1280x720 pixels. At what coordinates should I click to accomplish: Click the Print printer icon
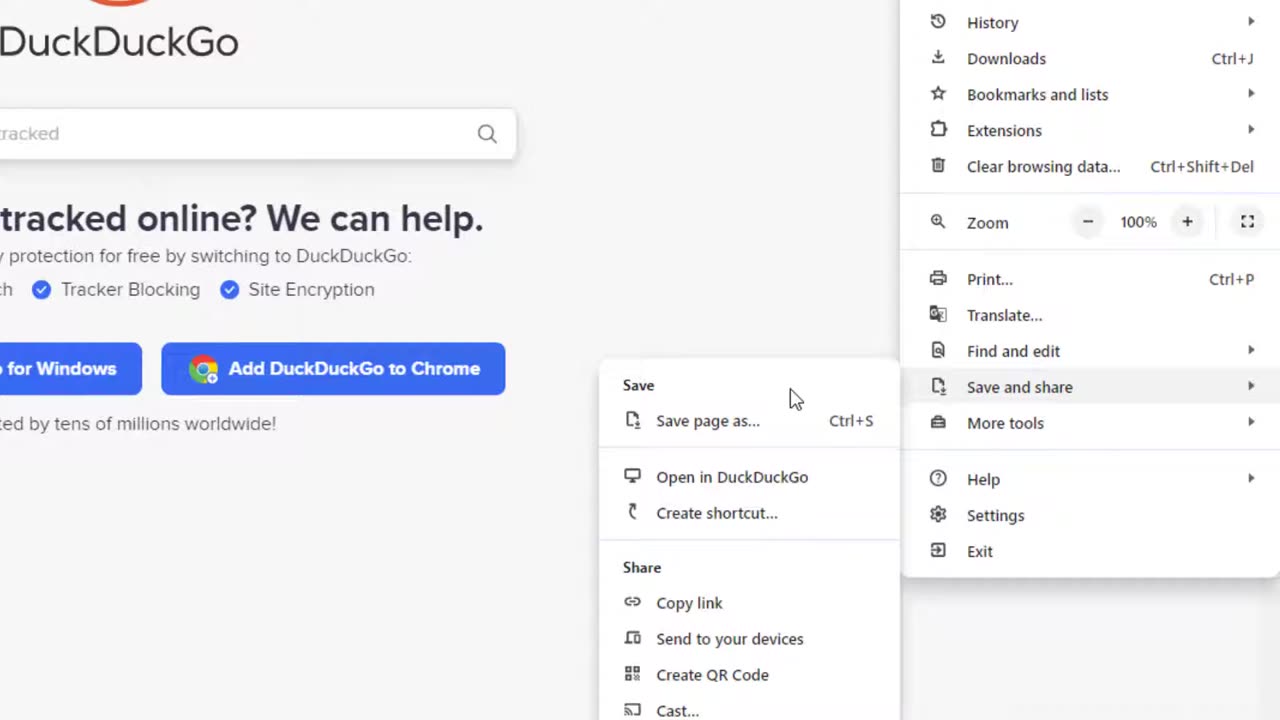[938, 279]
